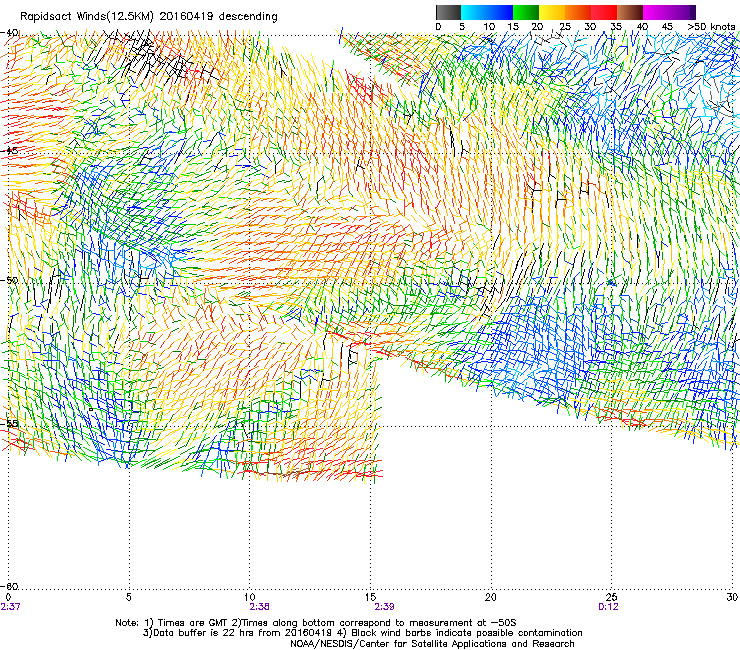The width and height of the screenshot is (740, 650).
Task: Click the '-45' latitude axis label
Action: (x=9, y=151)
